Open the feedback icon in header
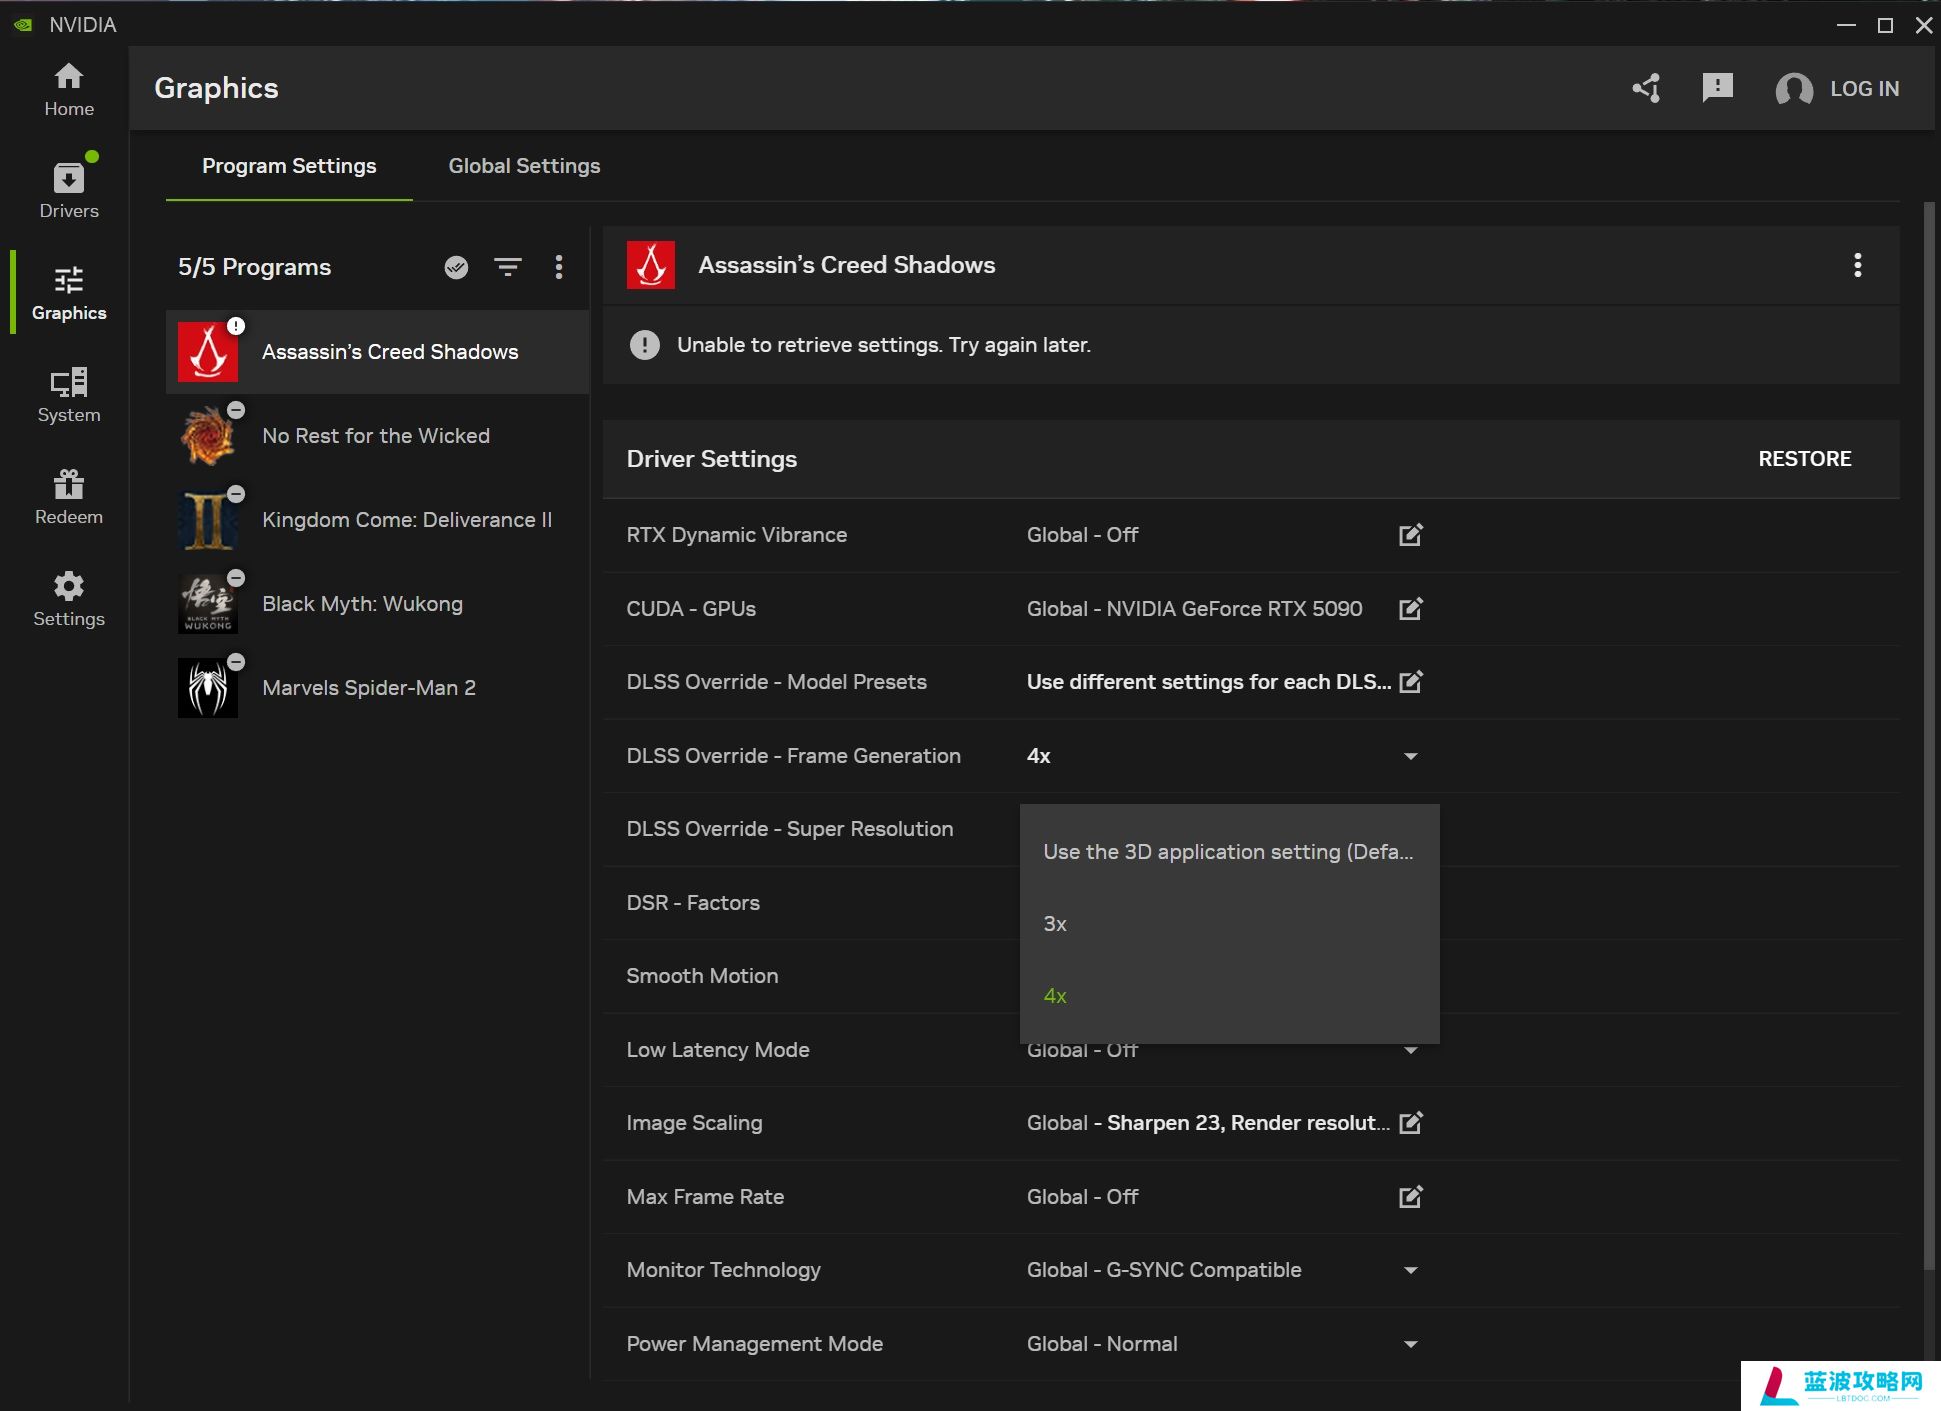This screenshot has width=1941, height=1411. tap(1717, 88)
